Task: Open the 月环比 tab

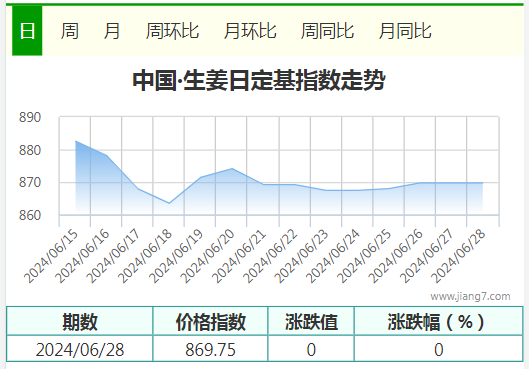Action: point(250,31)
